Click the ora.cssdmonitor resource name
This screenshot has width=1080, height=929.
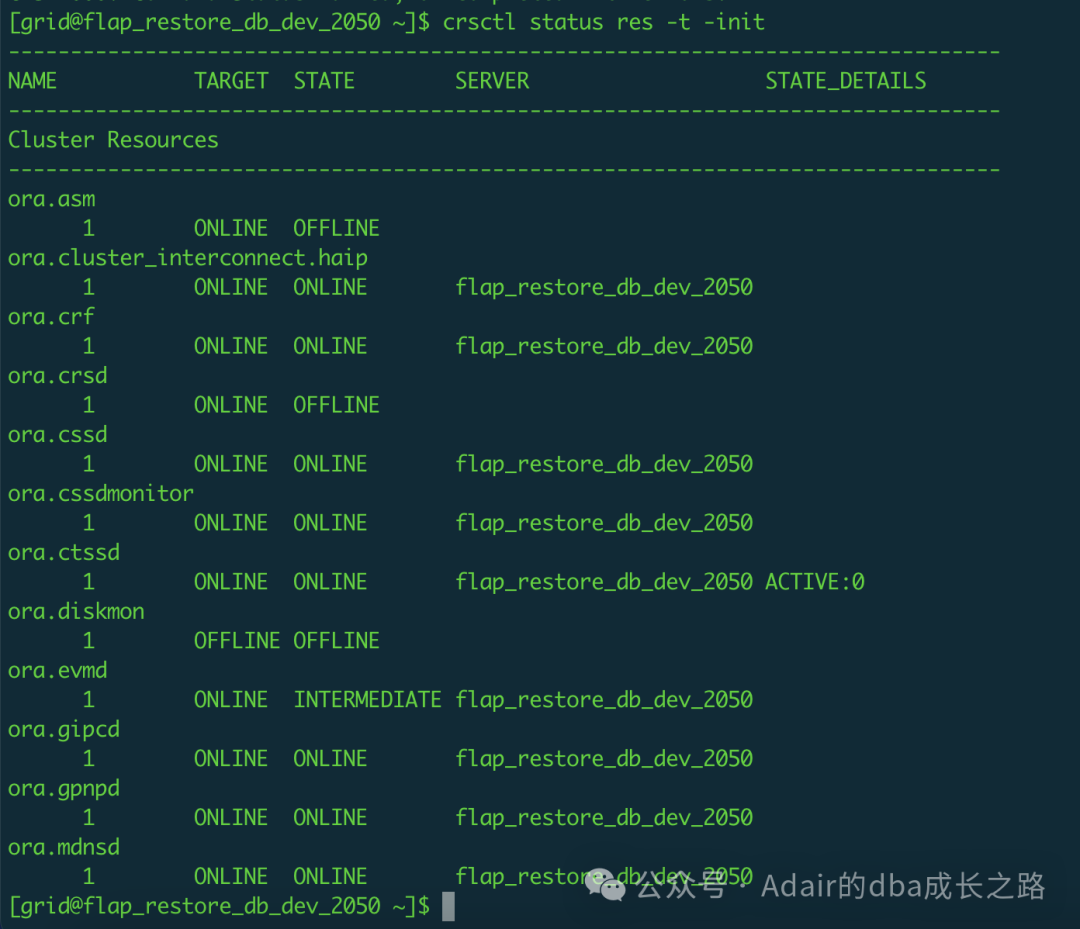click(x=101, y=494)
